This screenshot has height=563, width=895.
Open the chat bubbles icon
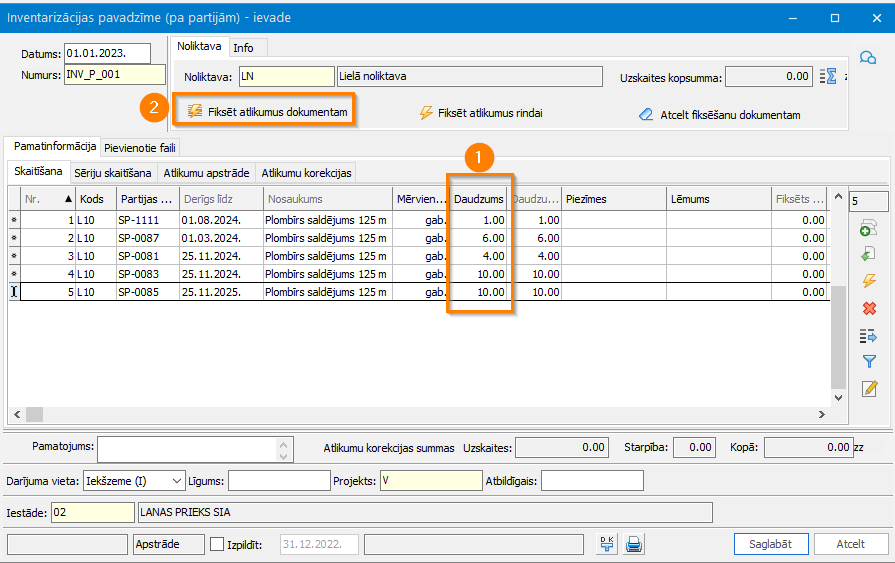(868, 58)
